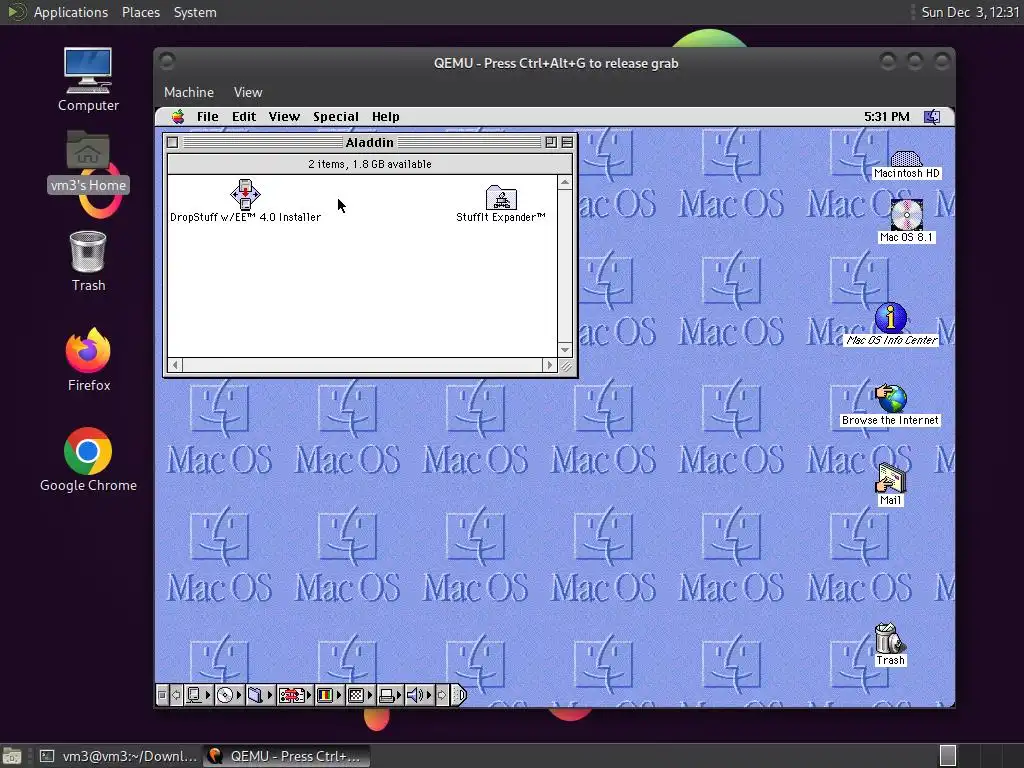This screenshot has height=768, width=1024.
Task: Select the Linux desktop Trash icon
Action: coord(88,261)
